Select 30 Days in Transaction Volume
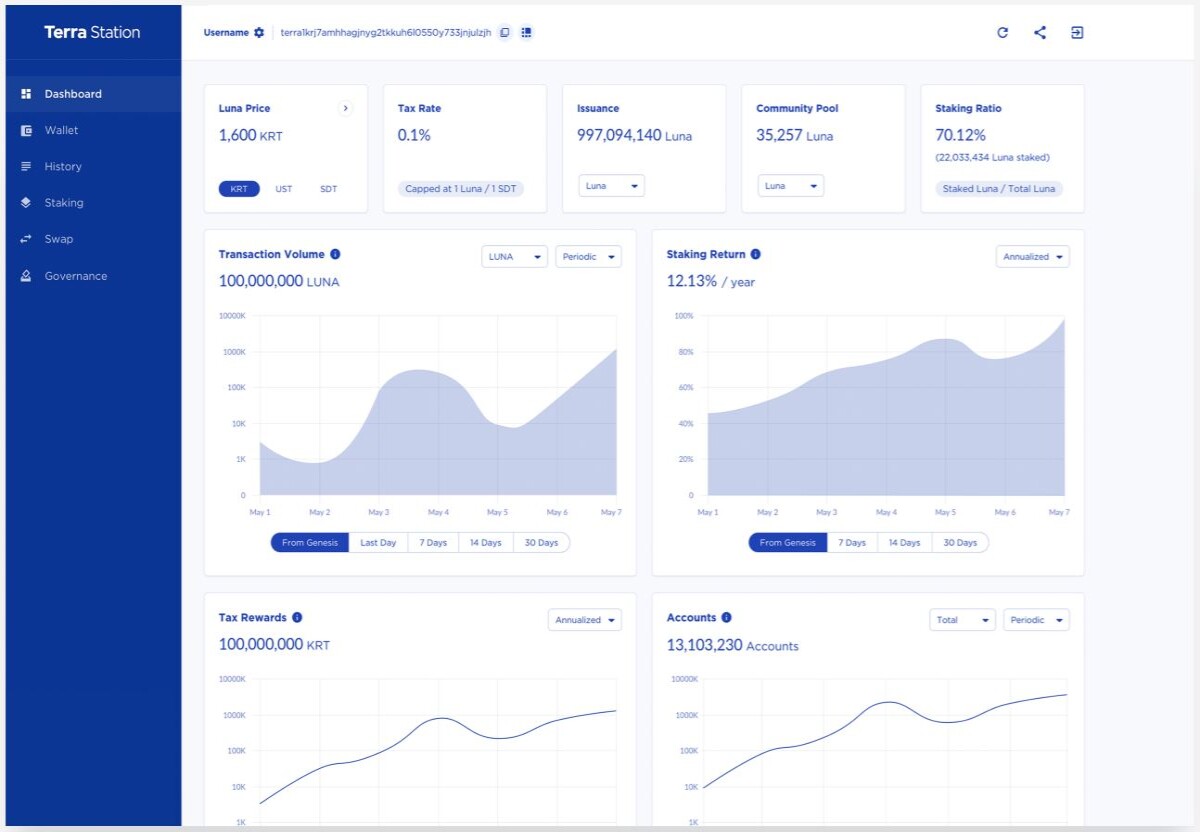Image resolution: width=1200 pixels, height=832 pixels. [x=542, y=542]
